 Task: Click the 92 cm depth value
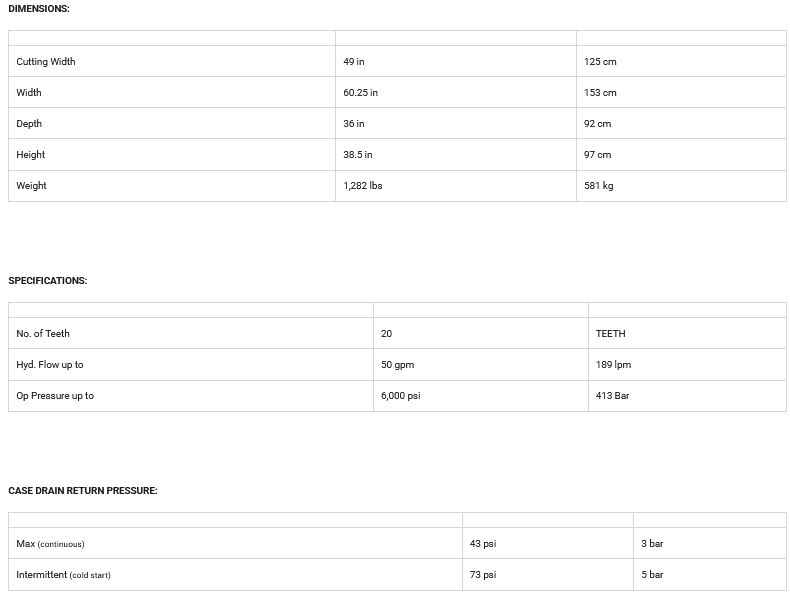[x=597, y=124]
